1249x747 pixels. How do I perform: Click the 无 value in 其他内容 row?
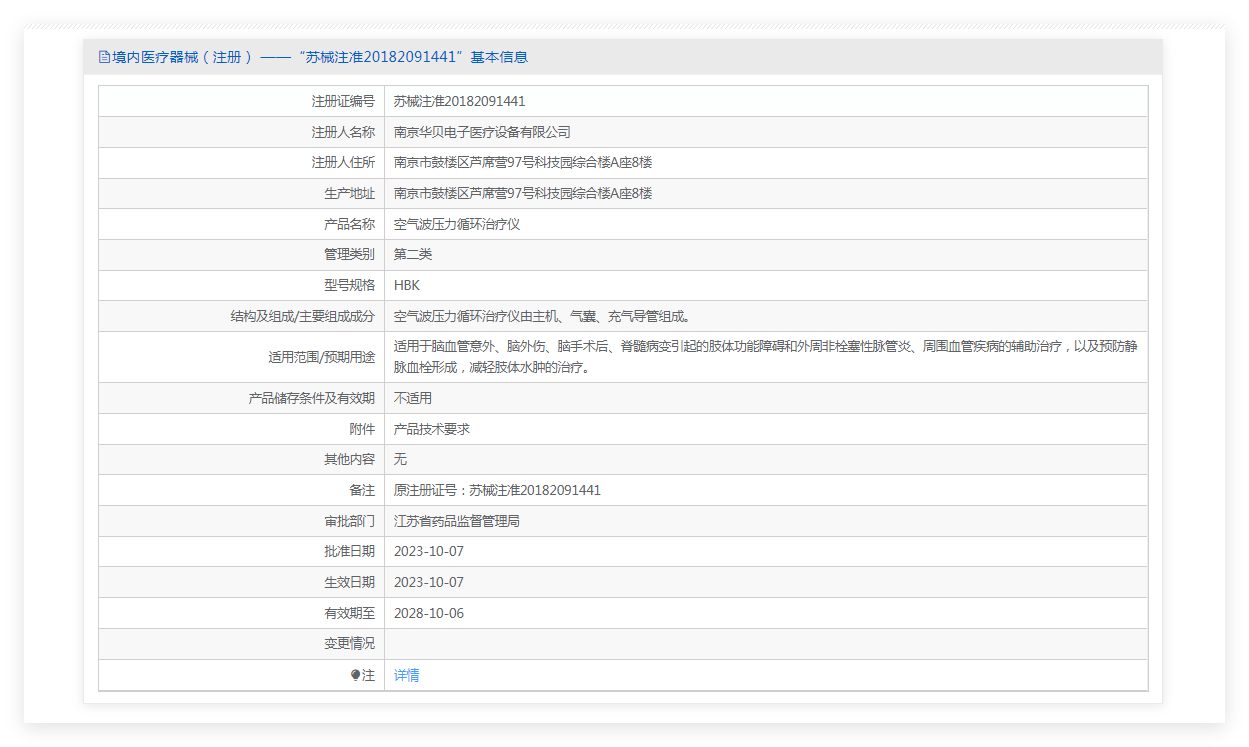[401, 460]
